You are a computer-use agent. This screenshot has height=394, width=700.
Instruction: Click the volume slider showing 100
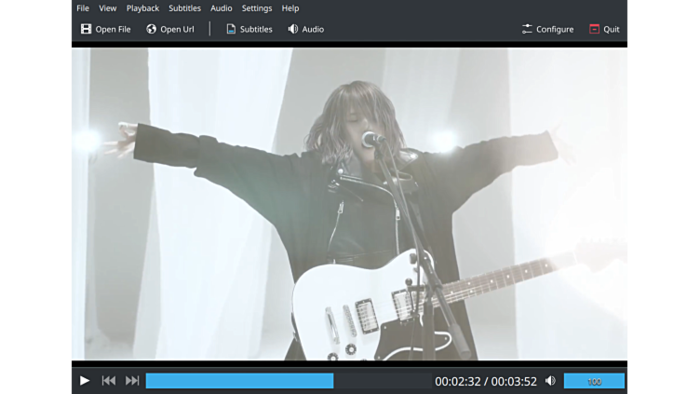[594, 381]
